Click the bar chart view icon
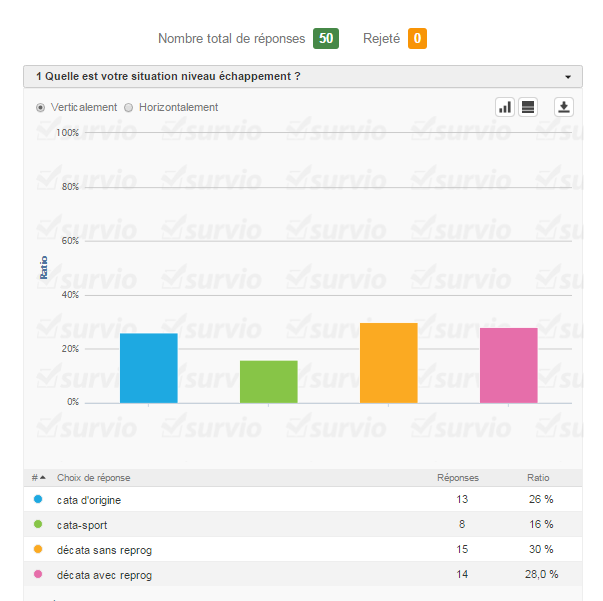 [505, 107]
